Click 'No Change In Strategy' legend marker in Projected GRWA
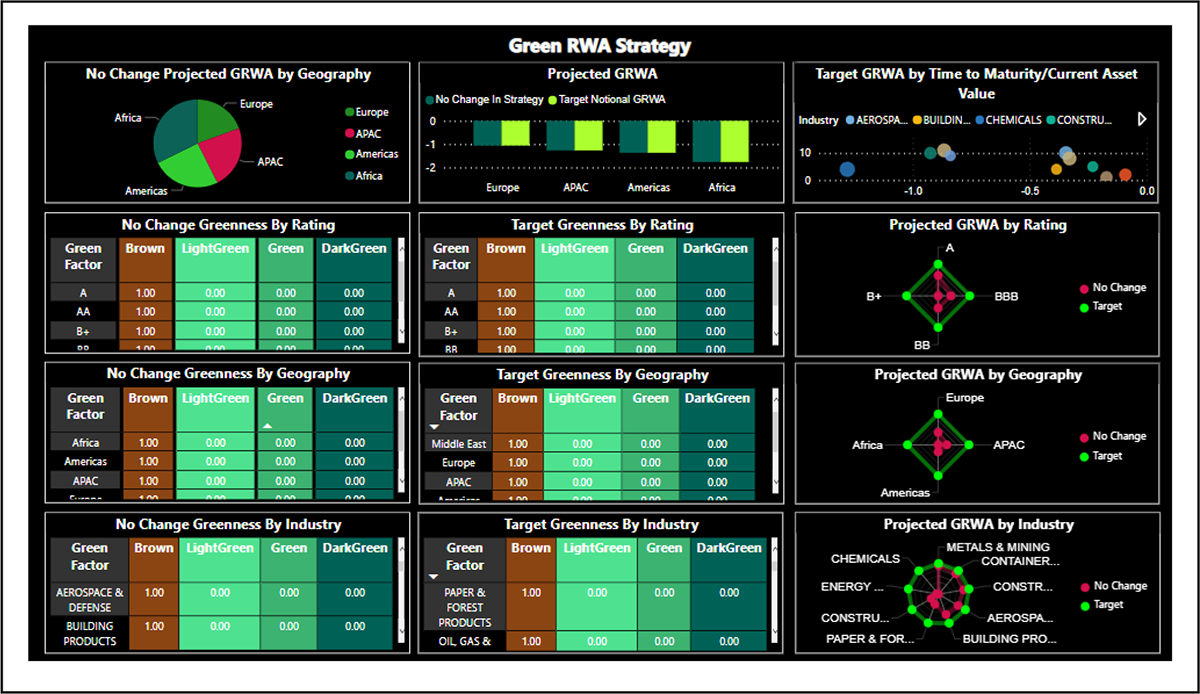This screenshot has width=1200, height=694. coord(430,100)
